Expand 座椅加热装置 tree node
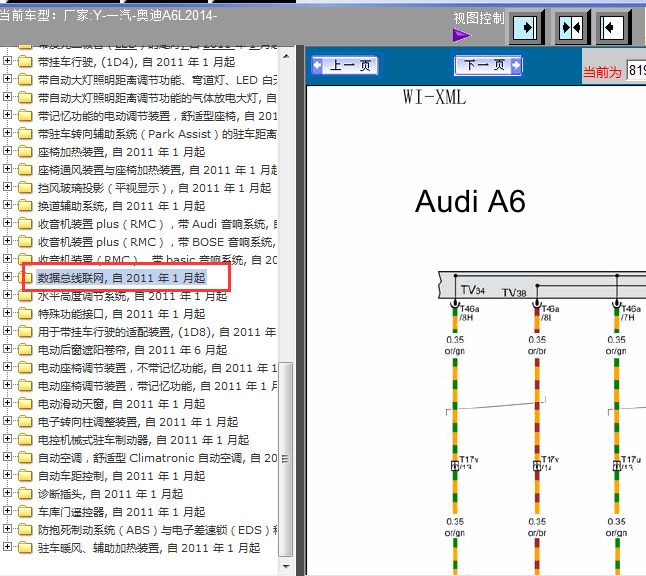646x576 pixels. click(7, 151)
